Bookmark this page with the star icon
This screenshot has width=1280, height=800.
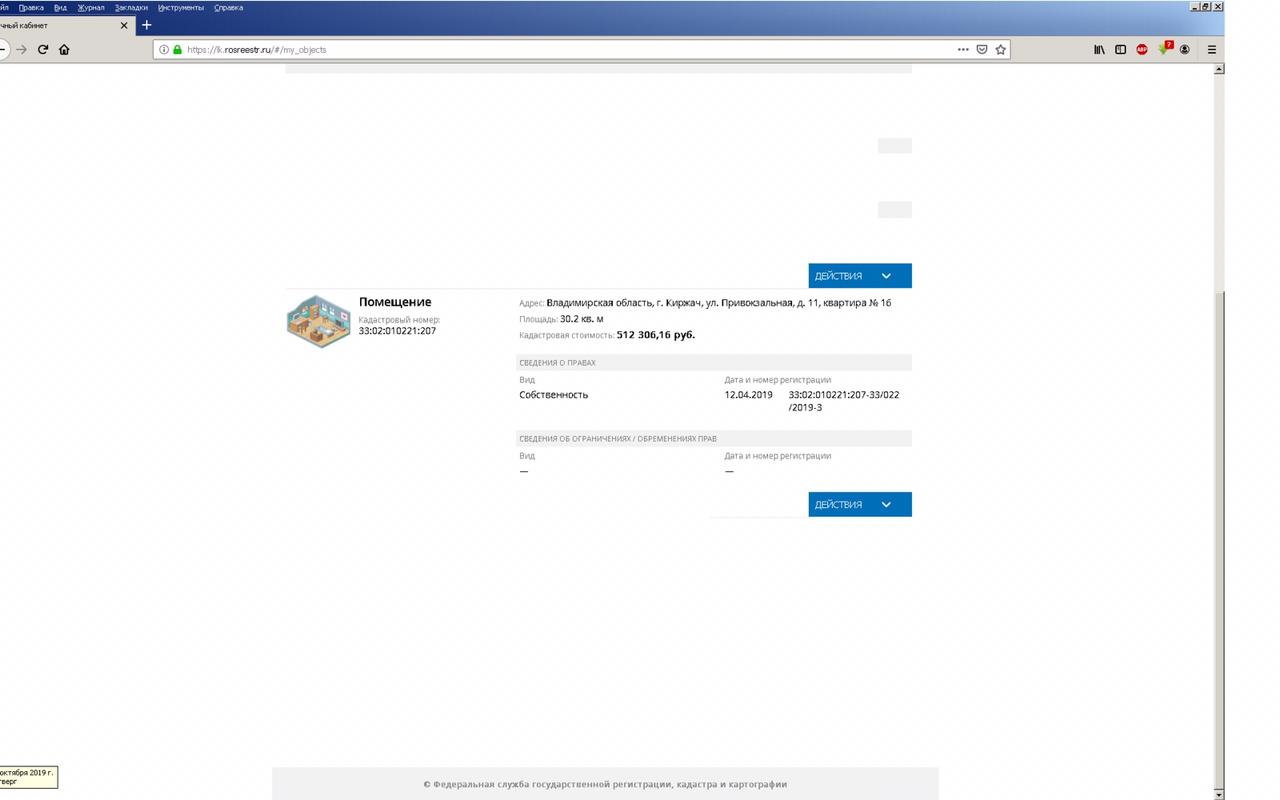1000,49
